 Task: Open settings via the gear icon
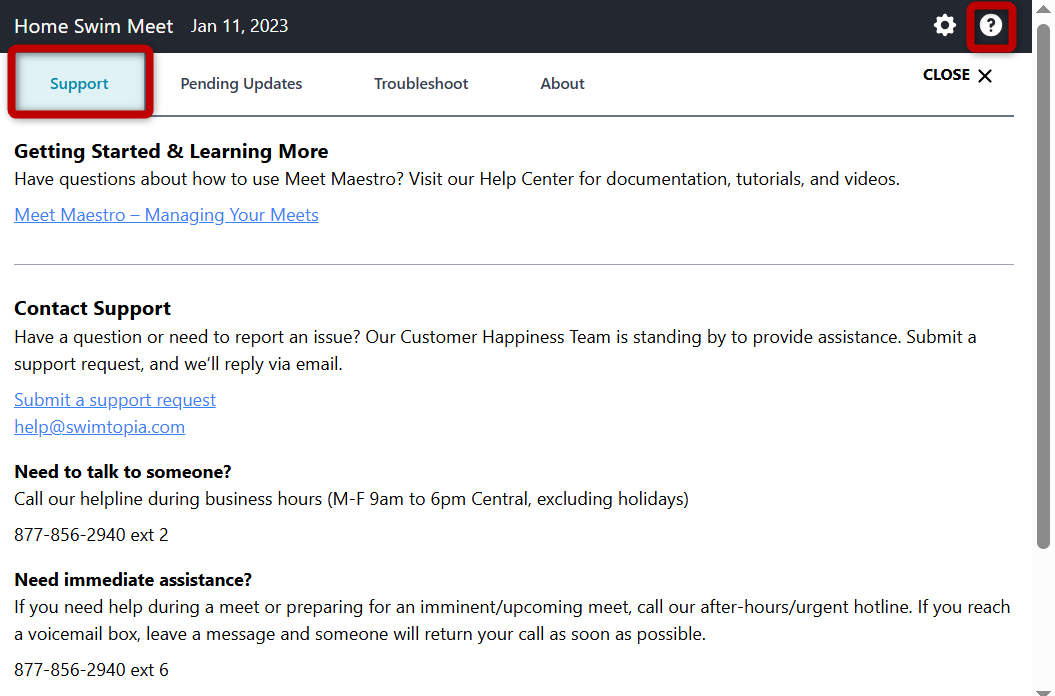click(945, 26)
